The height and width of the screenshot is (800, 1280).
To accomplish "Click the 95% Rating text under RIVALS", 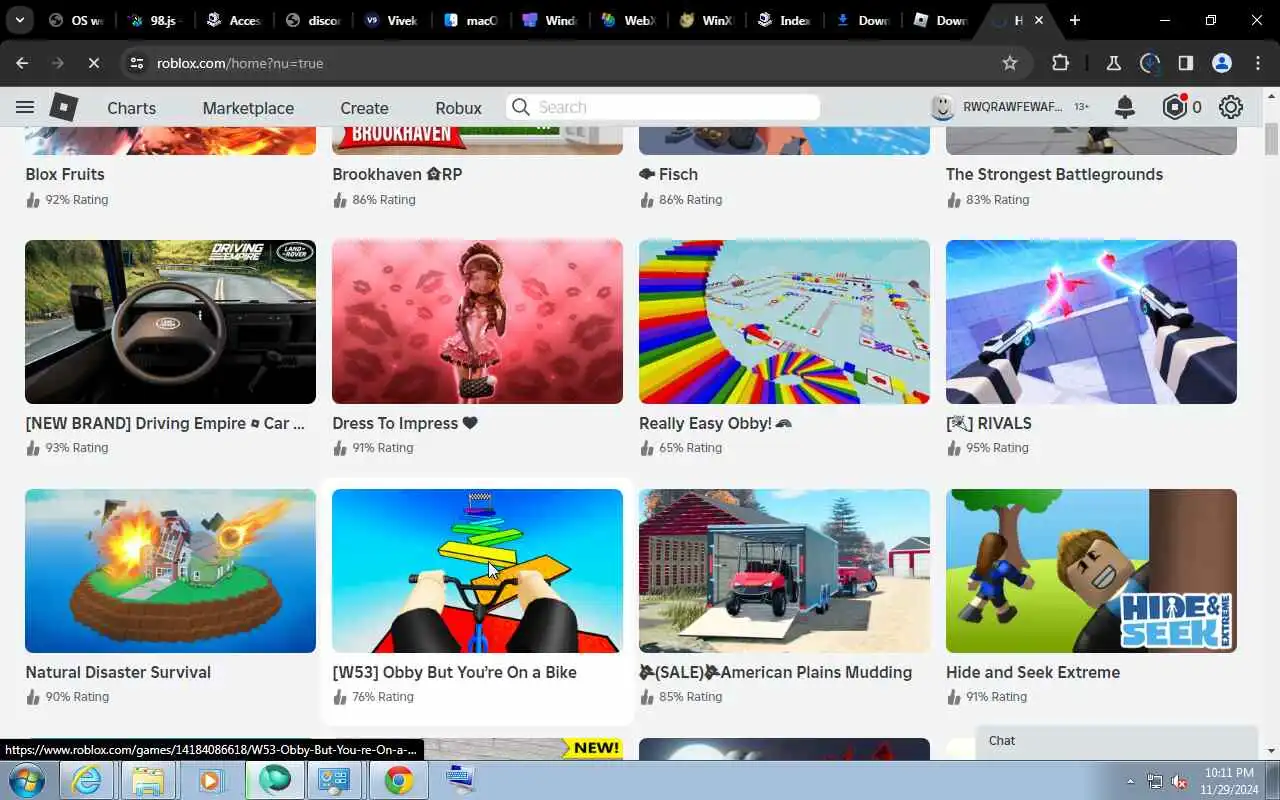I will tap(997, 448).
